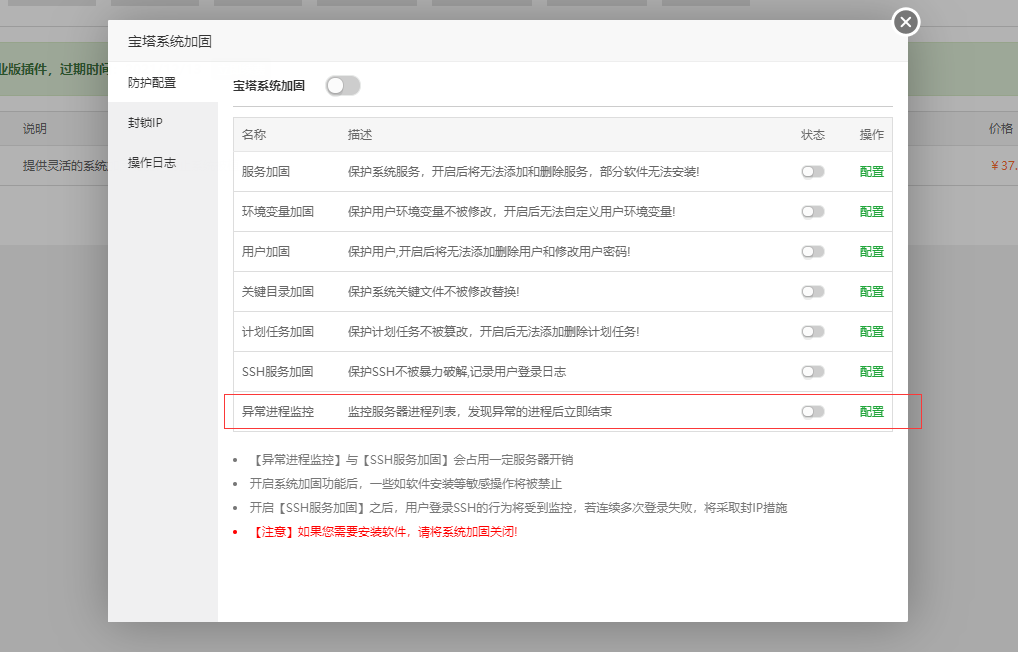The image size is (1018, 652).
Task: Click the 状态 column header
Action: tap(812, 135)
